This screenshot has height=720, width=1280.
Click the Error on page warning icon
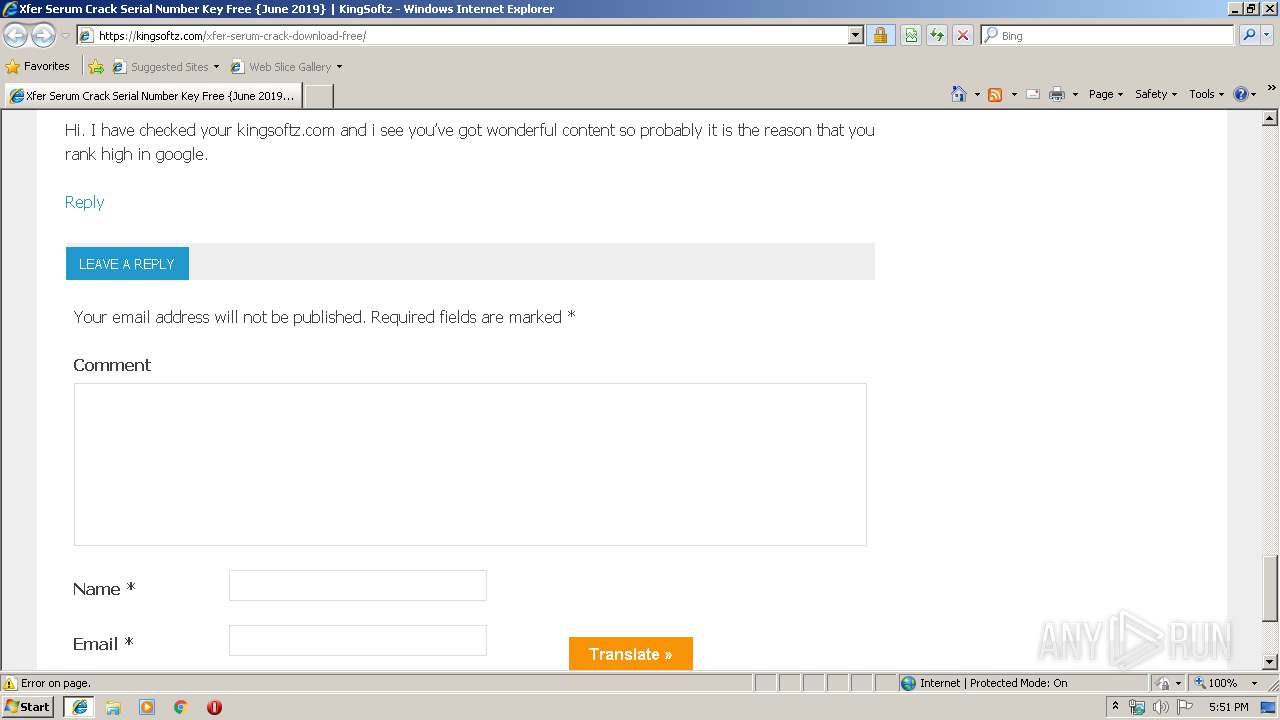(x=10, y=684)
